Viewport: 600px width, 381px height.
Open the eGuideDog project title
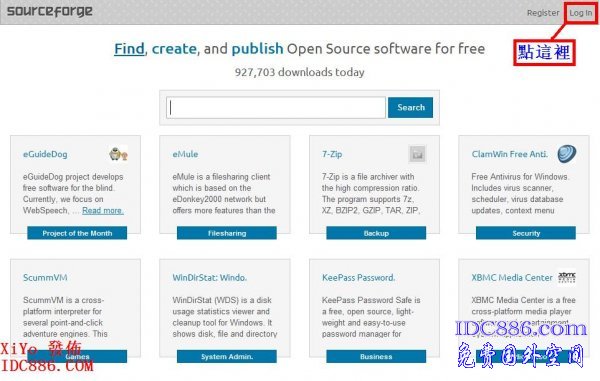[x=45, y=154]
